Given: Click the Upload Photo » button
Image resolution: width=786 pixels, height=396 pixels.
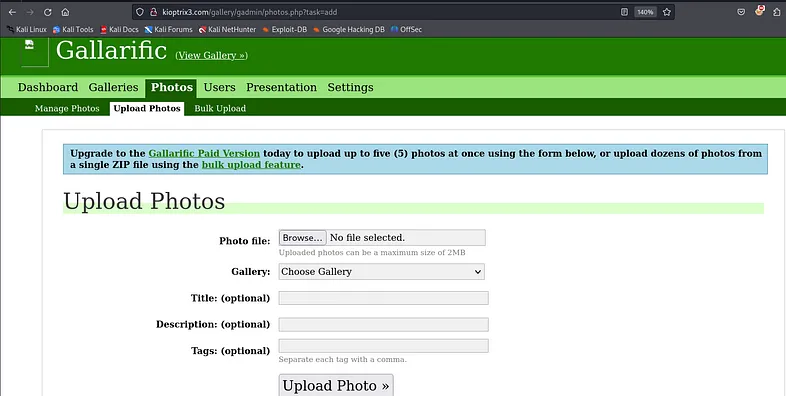Looking at the screenshot, I should (336, 385).
